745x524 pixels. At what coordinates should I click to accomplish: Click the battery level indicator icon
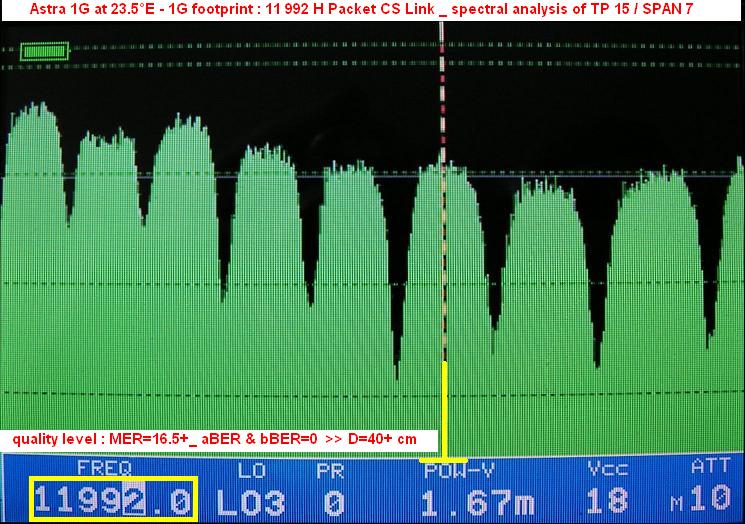pyautogui.click(x=44, y=51)
